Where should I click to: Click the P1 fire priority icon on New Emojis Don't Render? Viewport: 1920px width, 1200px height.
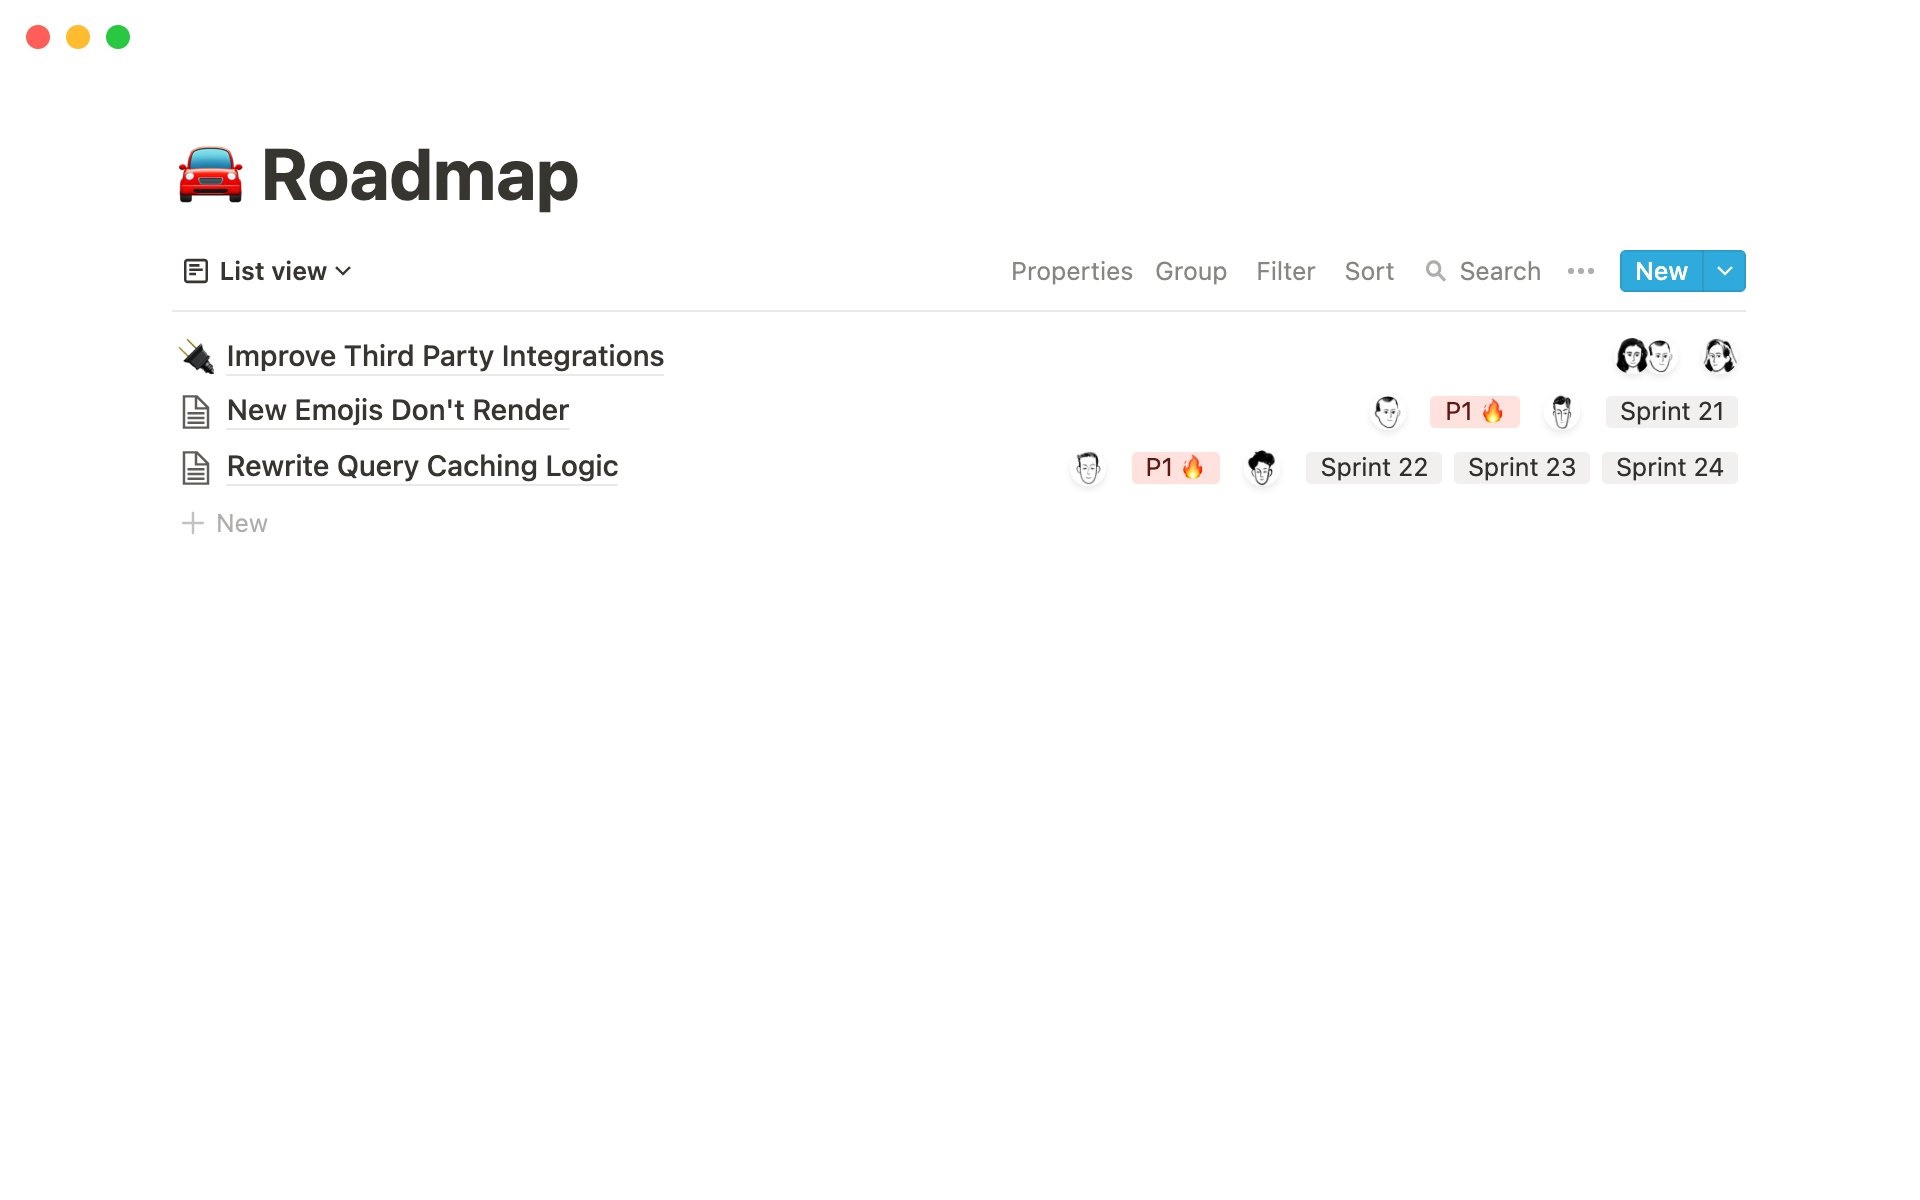coord(1472,411)
